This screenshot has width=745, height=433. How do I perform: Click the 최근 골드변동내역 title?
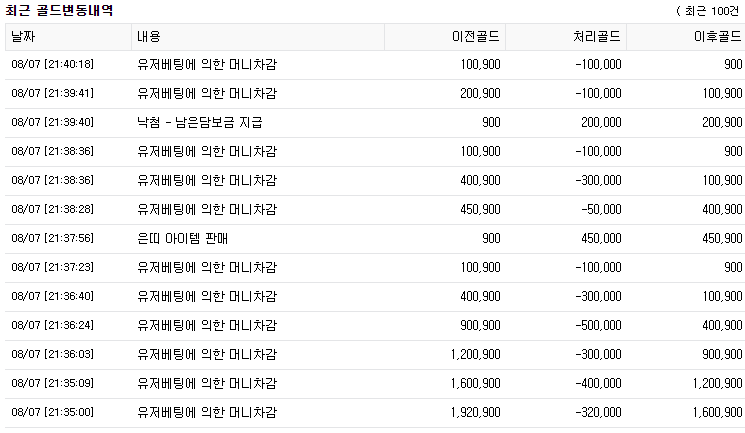tap(60, 11)
